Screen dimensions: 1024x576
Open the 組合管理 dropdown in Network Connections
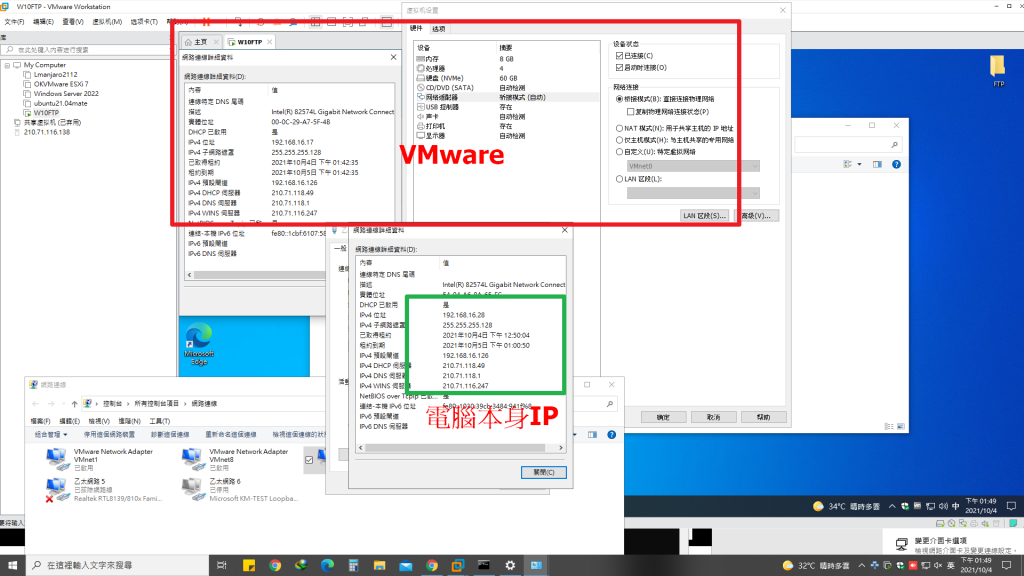coord(50,434)
